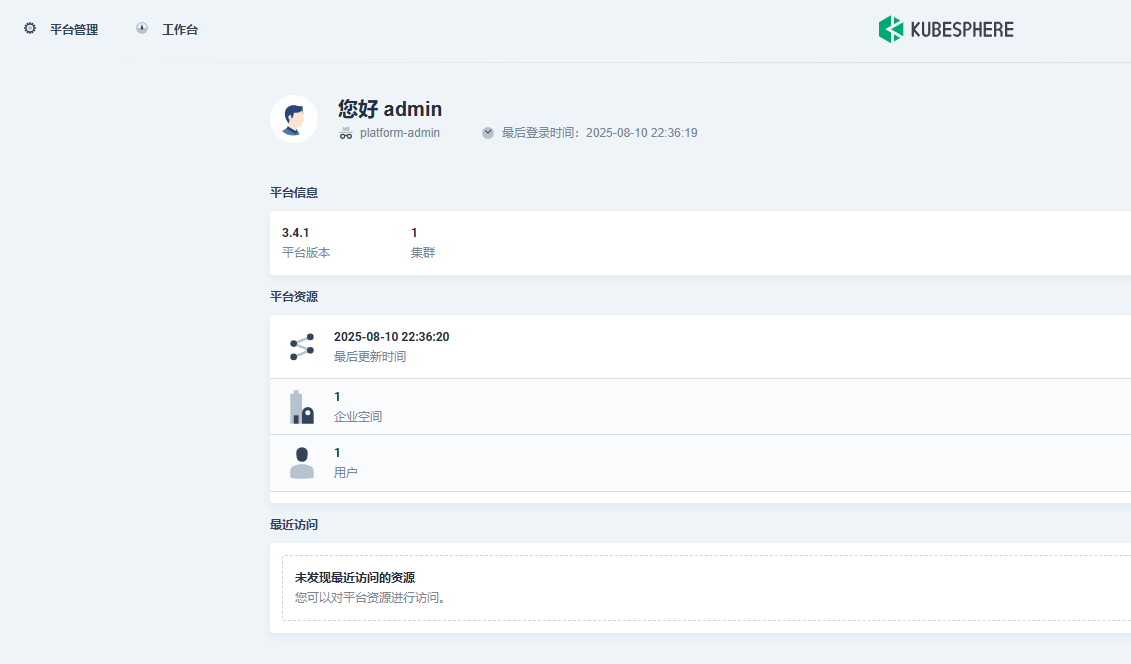Click the KubeSphere logo
The image size is (1131, 664).
click(946, 30)
